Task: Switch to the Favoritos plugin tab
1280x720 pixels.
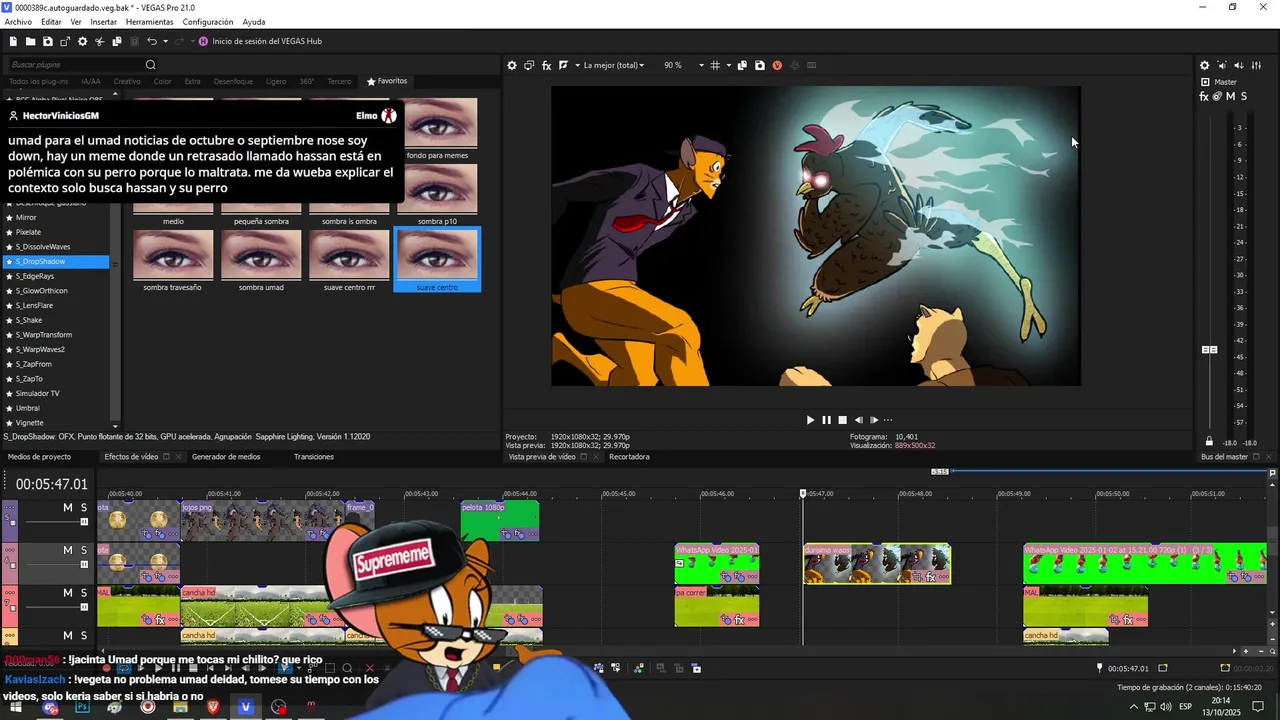Action: click(387, 81)
